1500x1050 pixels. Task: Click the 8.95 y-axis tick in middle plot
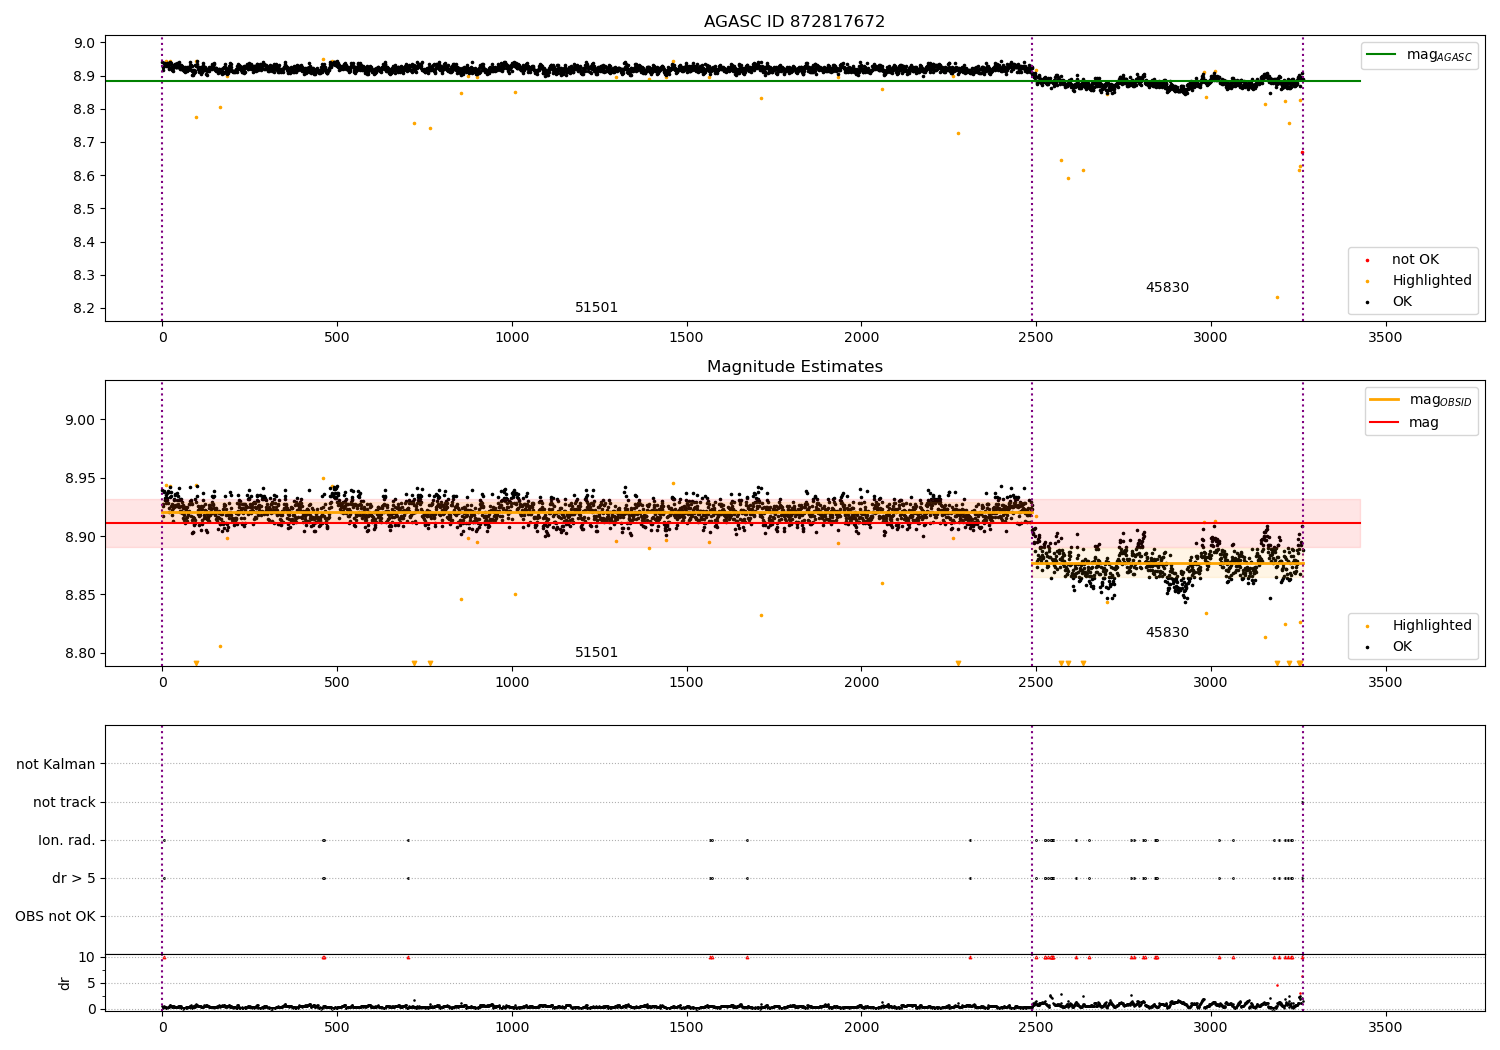point(81,478)
